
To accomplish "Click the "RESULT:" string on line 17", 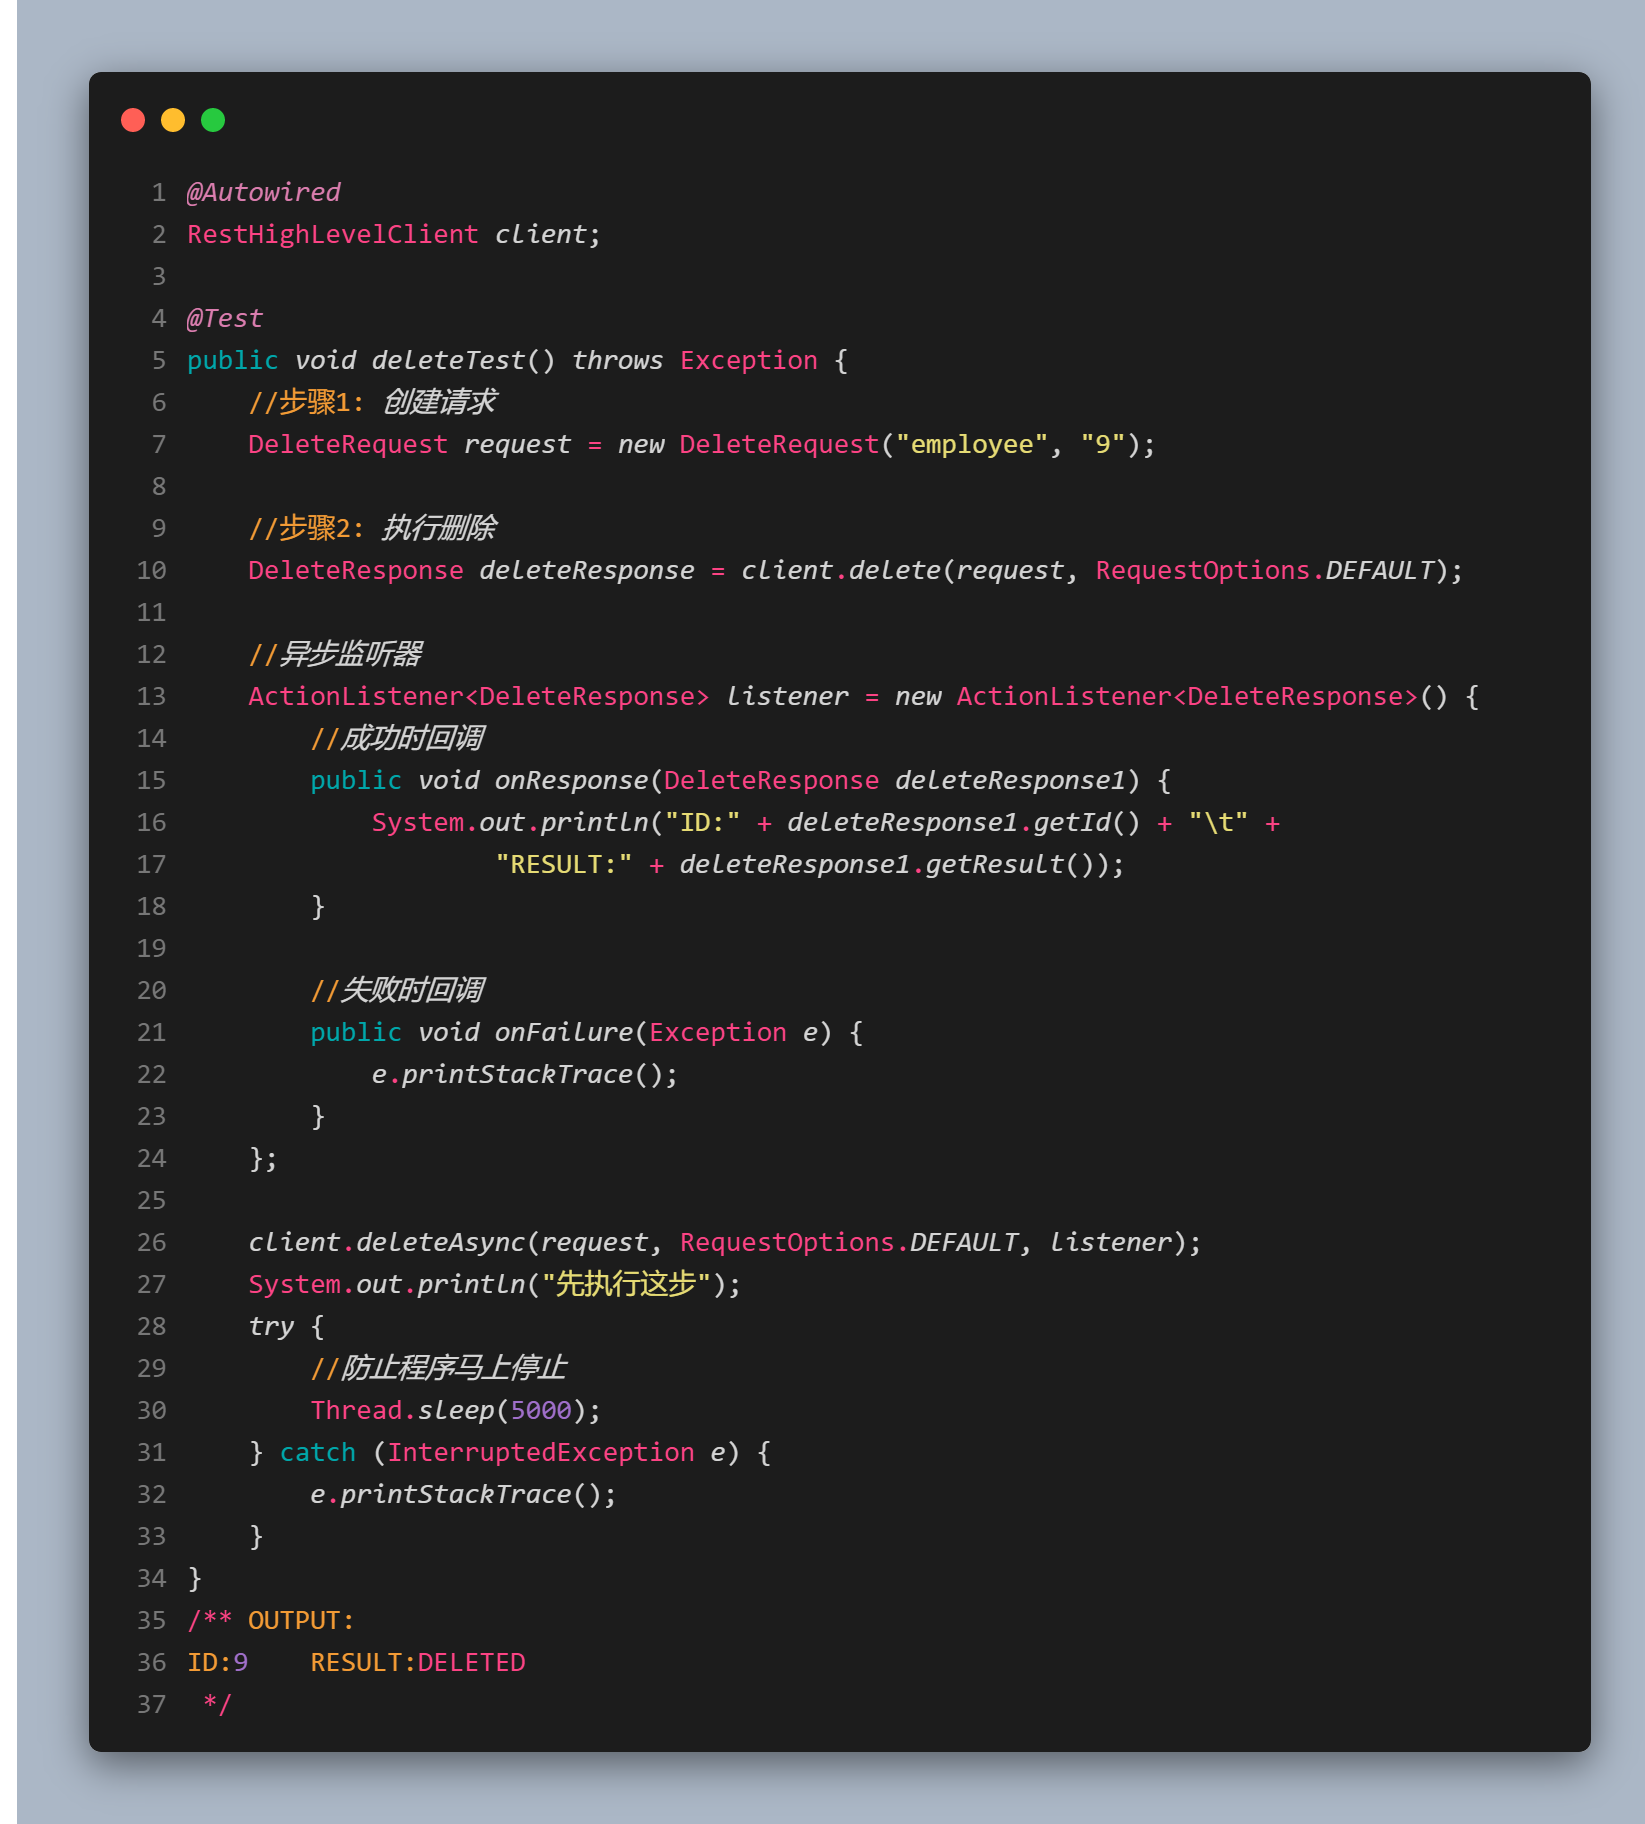I will pyautogui.click(x=564, y=864).
